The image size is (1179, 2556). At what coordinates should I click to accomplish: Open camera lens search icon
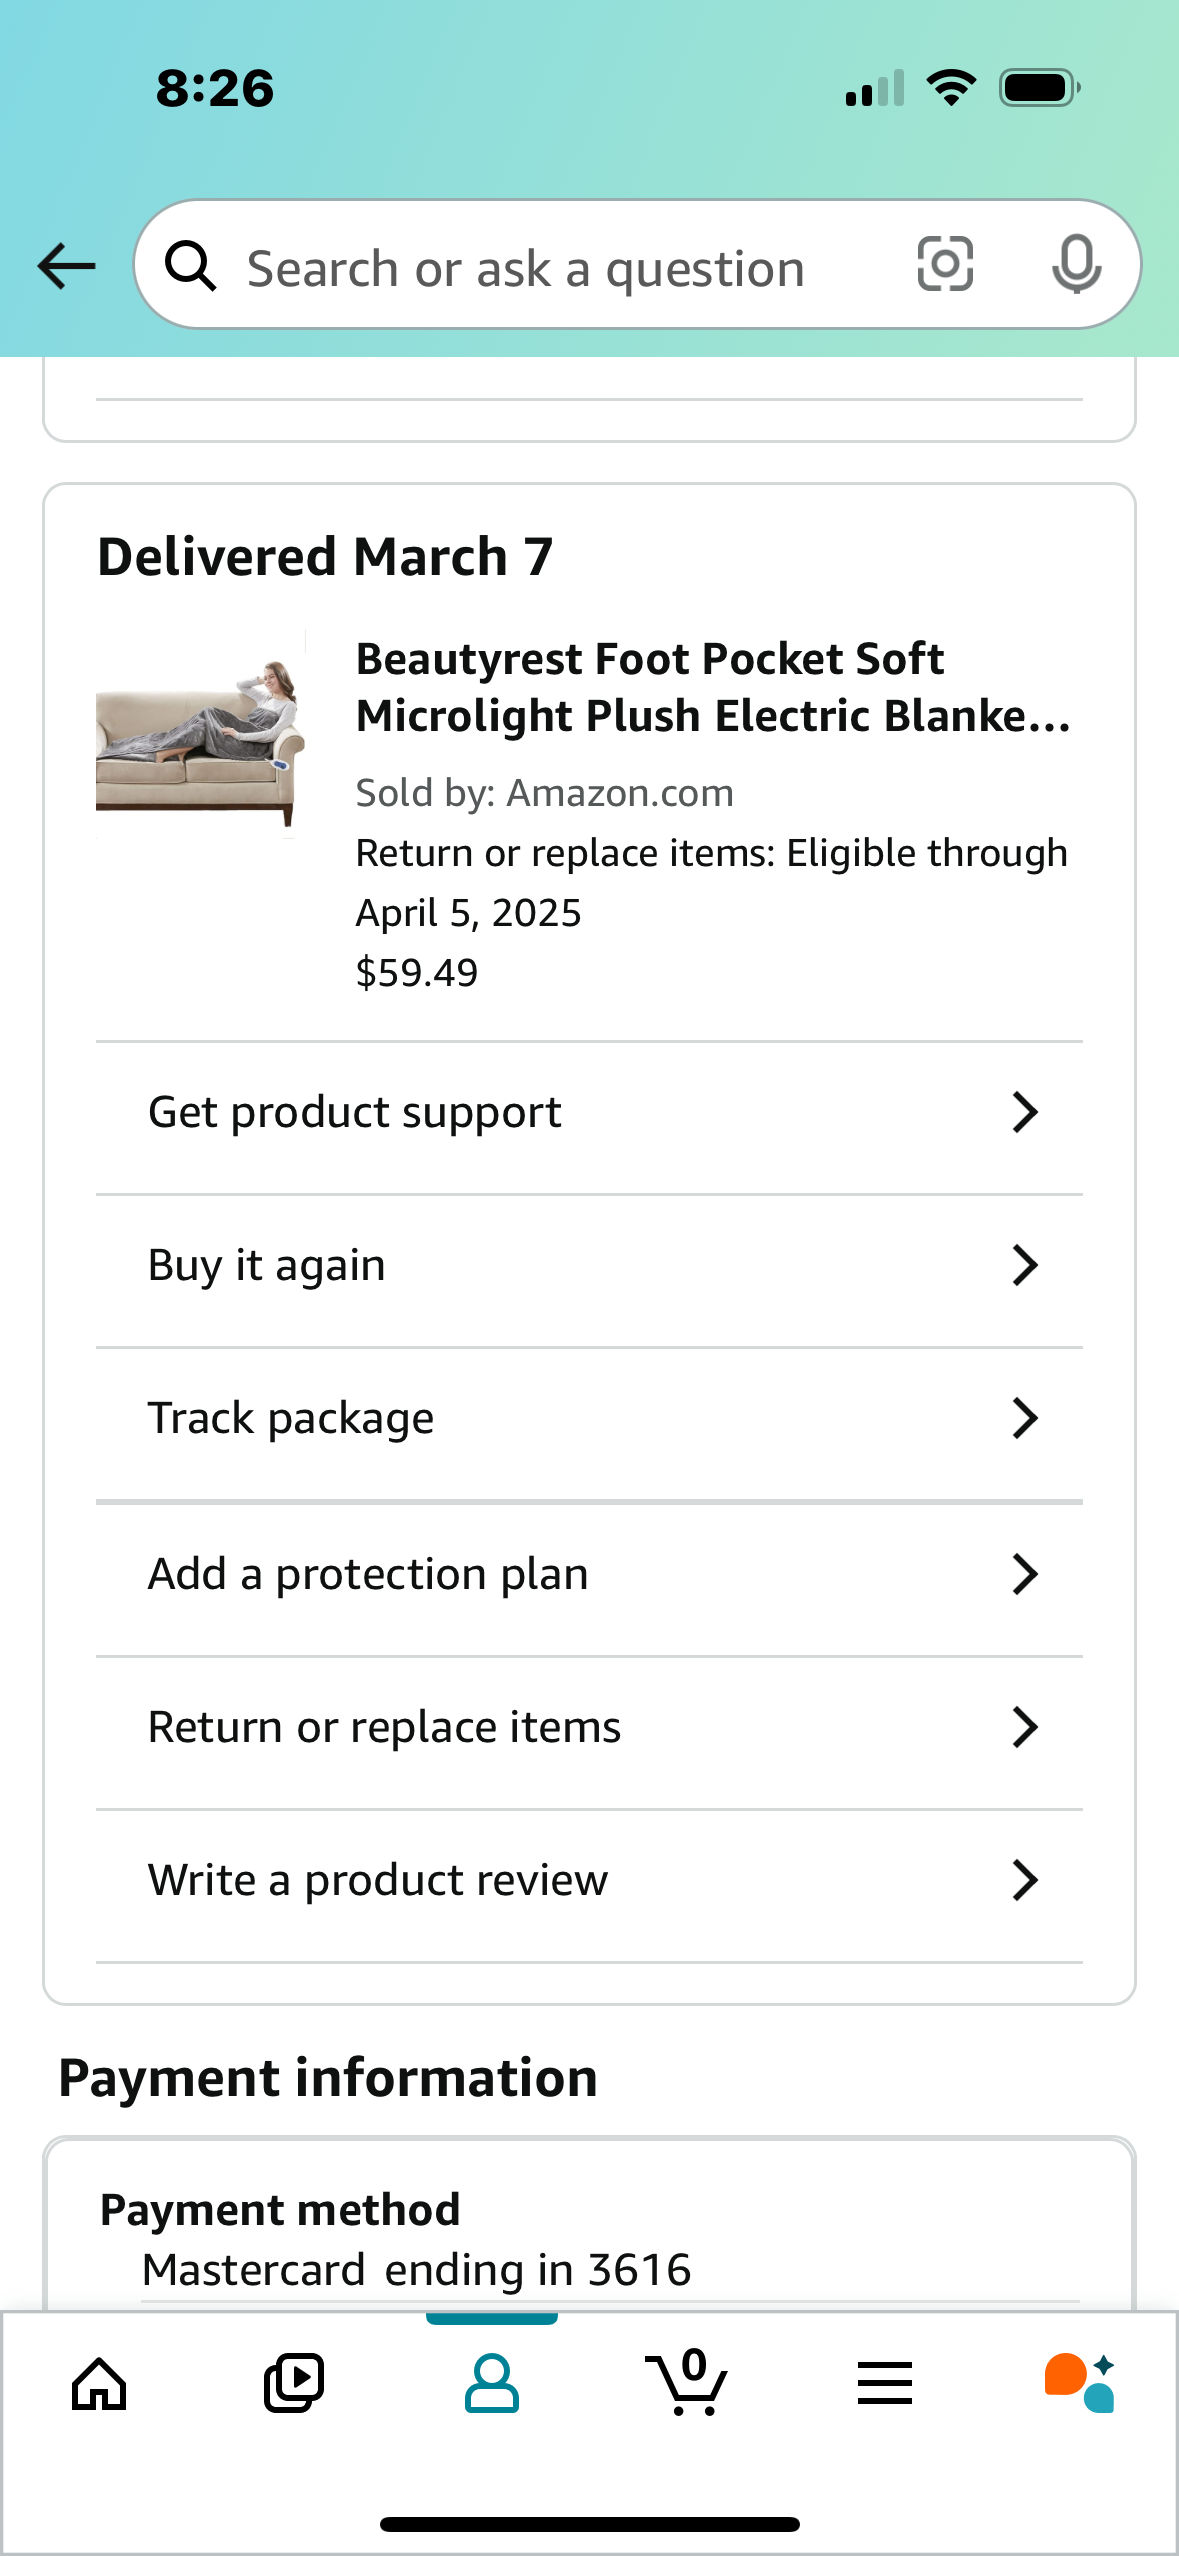945,264
